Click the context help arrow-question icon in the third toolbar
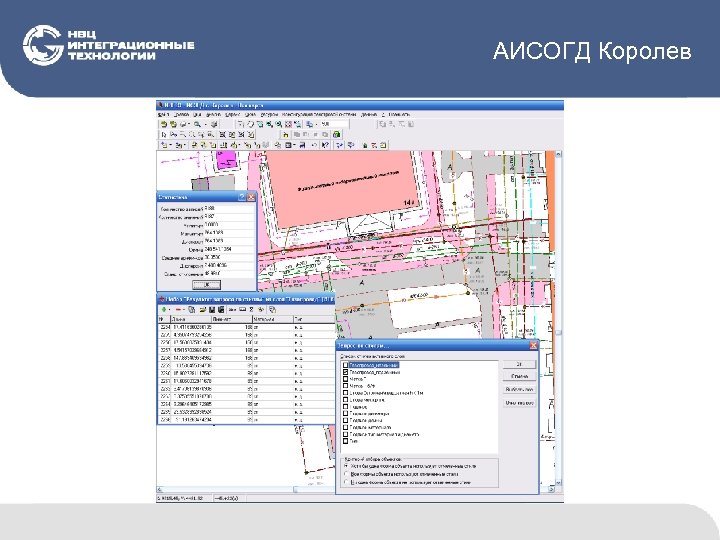Viewport: 720px width, 540px height. click(x=325, y=146)
